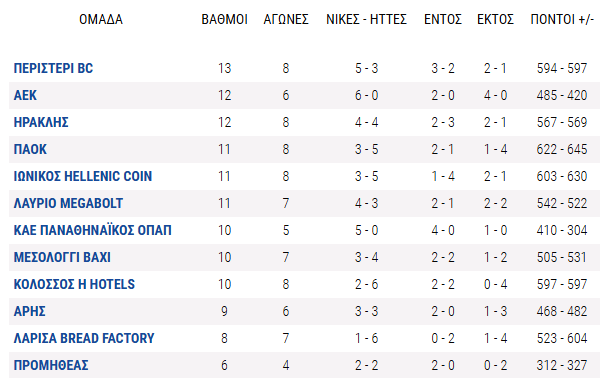Open the ΜΕΣΟΛΟΓΓΙ BAXI team link
This screenshot has width=600, height=378.
click(62, 257)
